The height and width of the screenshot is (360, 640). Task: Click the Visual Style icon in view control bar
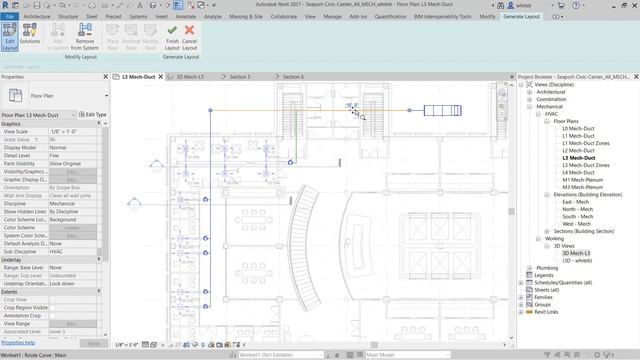point(153,345)
